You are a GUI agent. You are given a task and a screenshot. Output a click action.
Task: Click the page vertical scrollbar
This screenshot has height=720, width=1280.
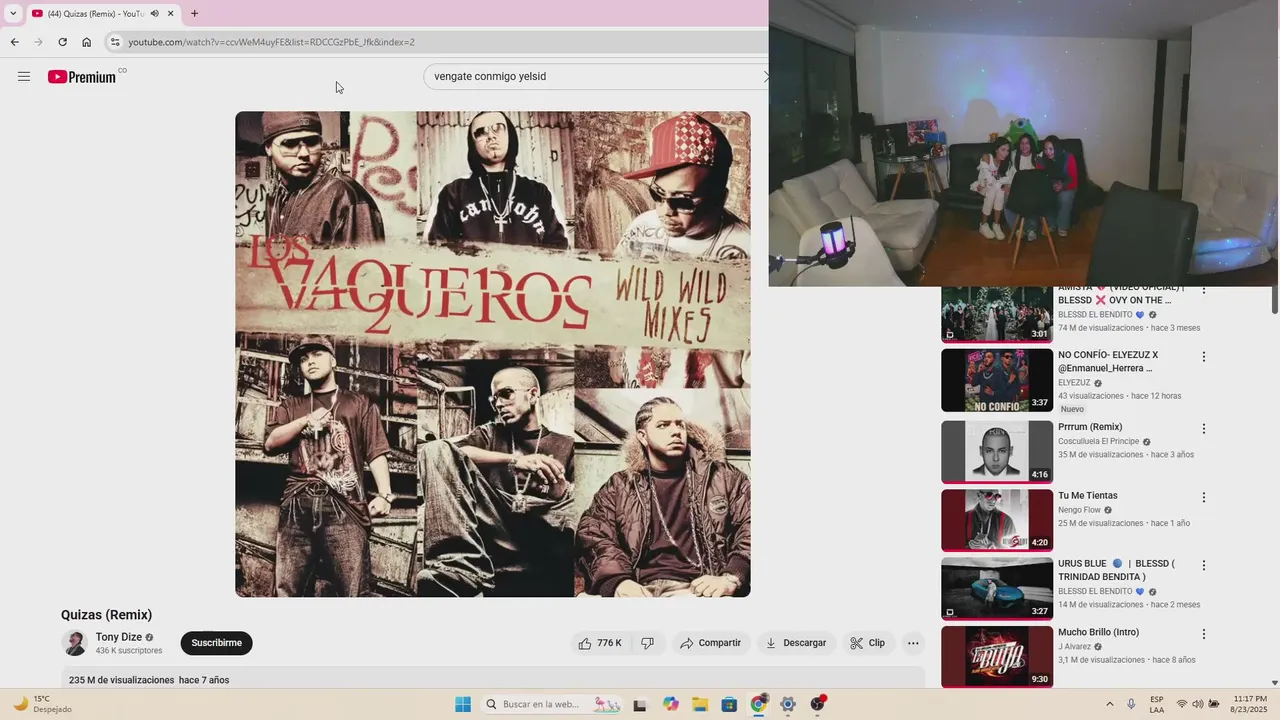click(1274, 300)
